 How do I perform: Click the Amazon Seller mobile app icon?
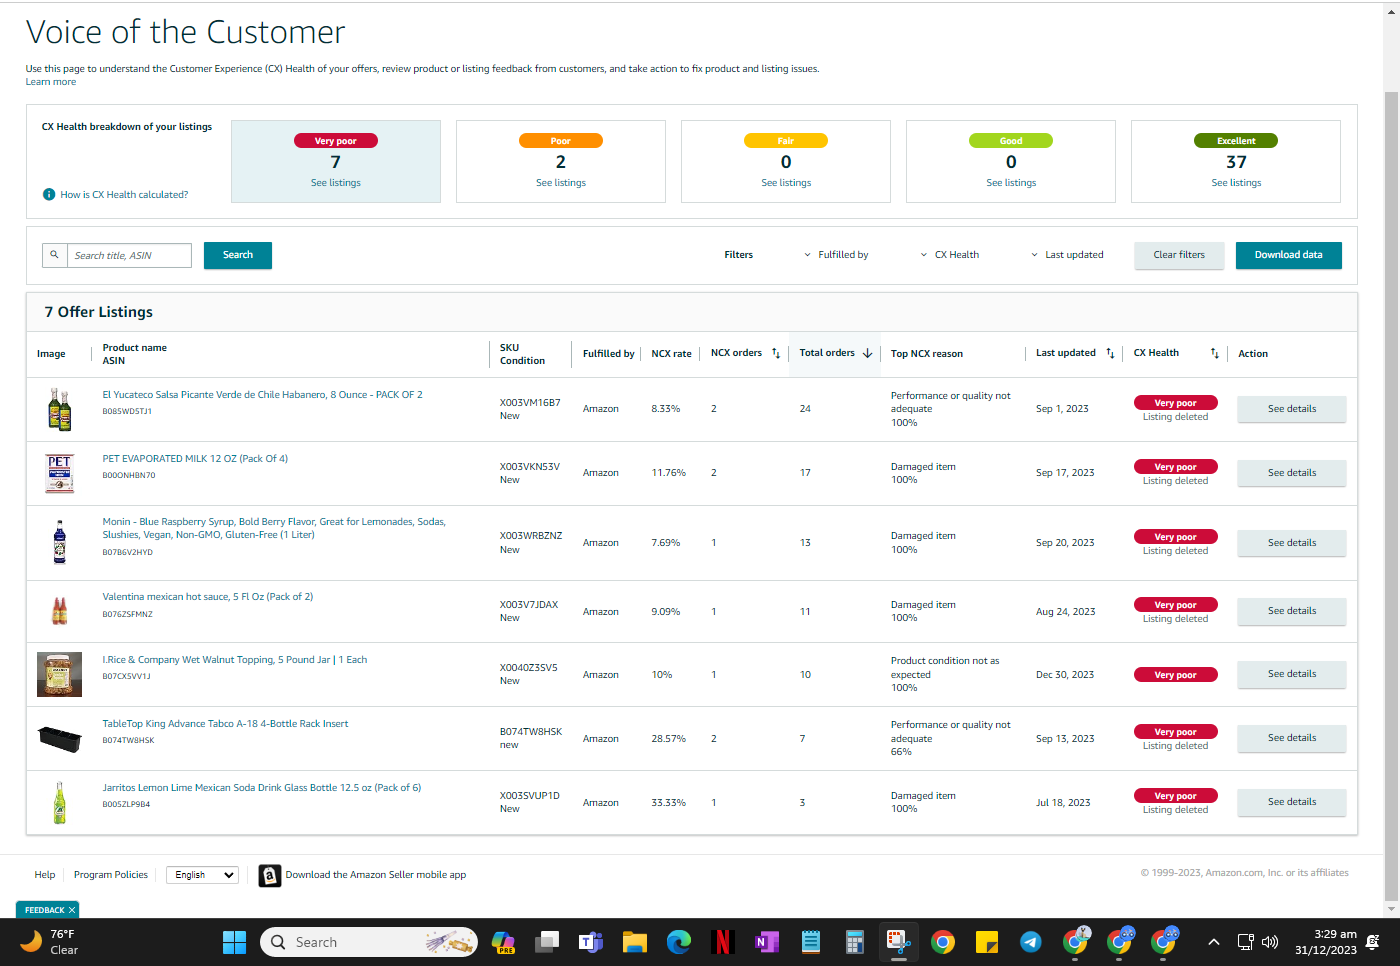coord(269,875)
